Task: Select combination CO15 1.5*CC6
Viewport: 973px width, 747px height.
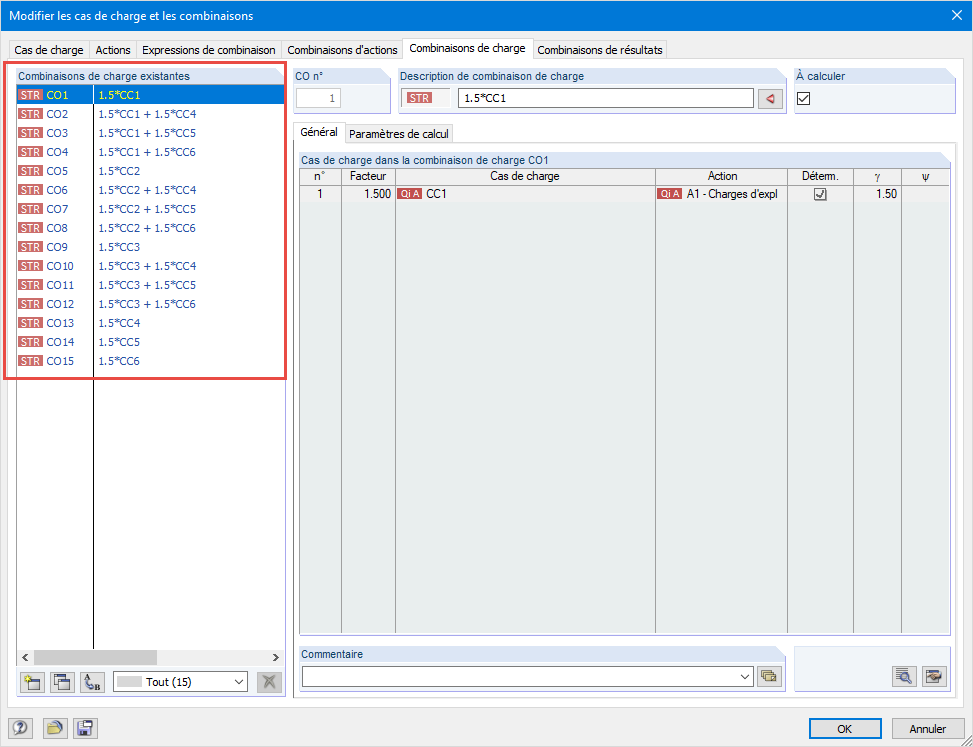Action: 151,361
